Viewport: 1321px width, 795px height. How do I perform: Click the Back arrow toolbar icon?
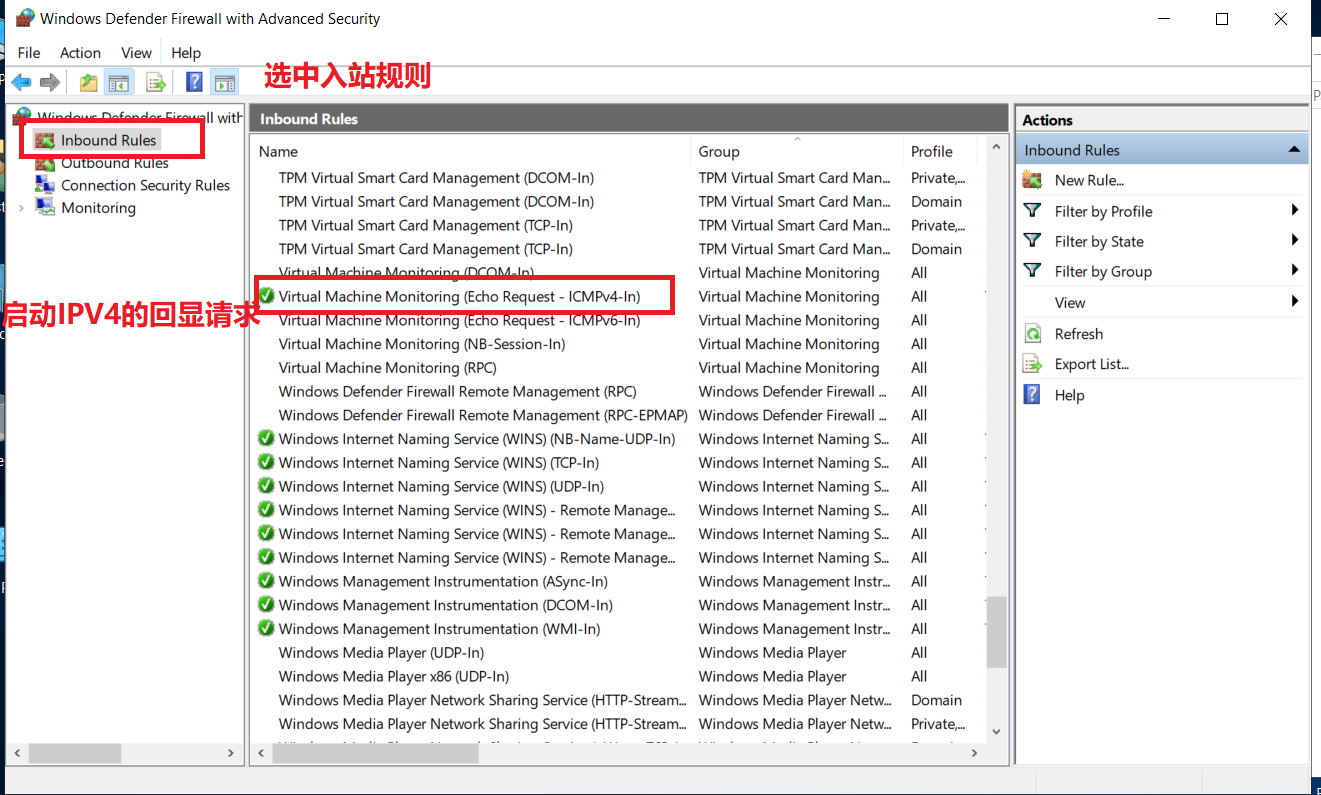[21, 82]
